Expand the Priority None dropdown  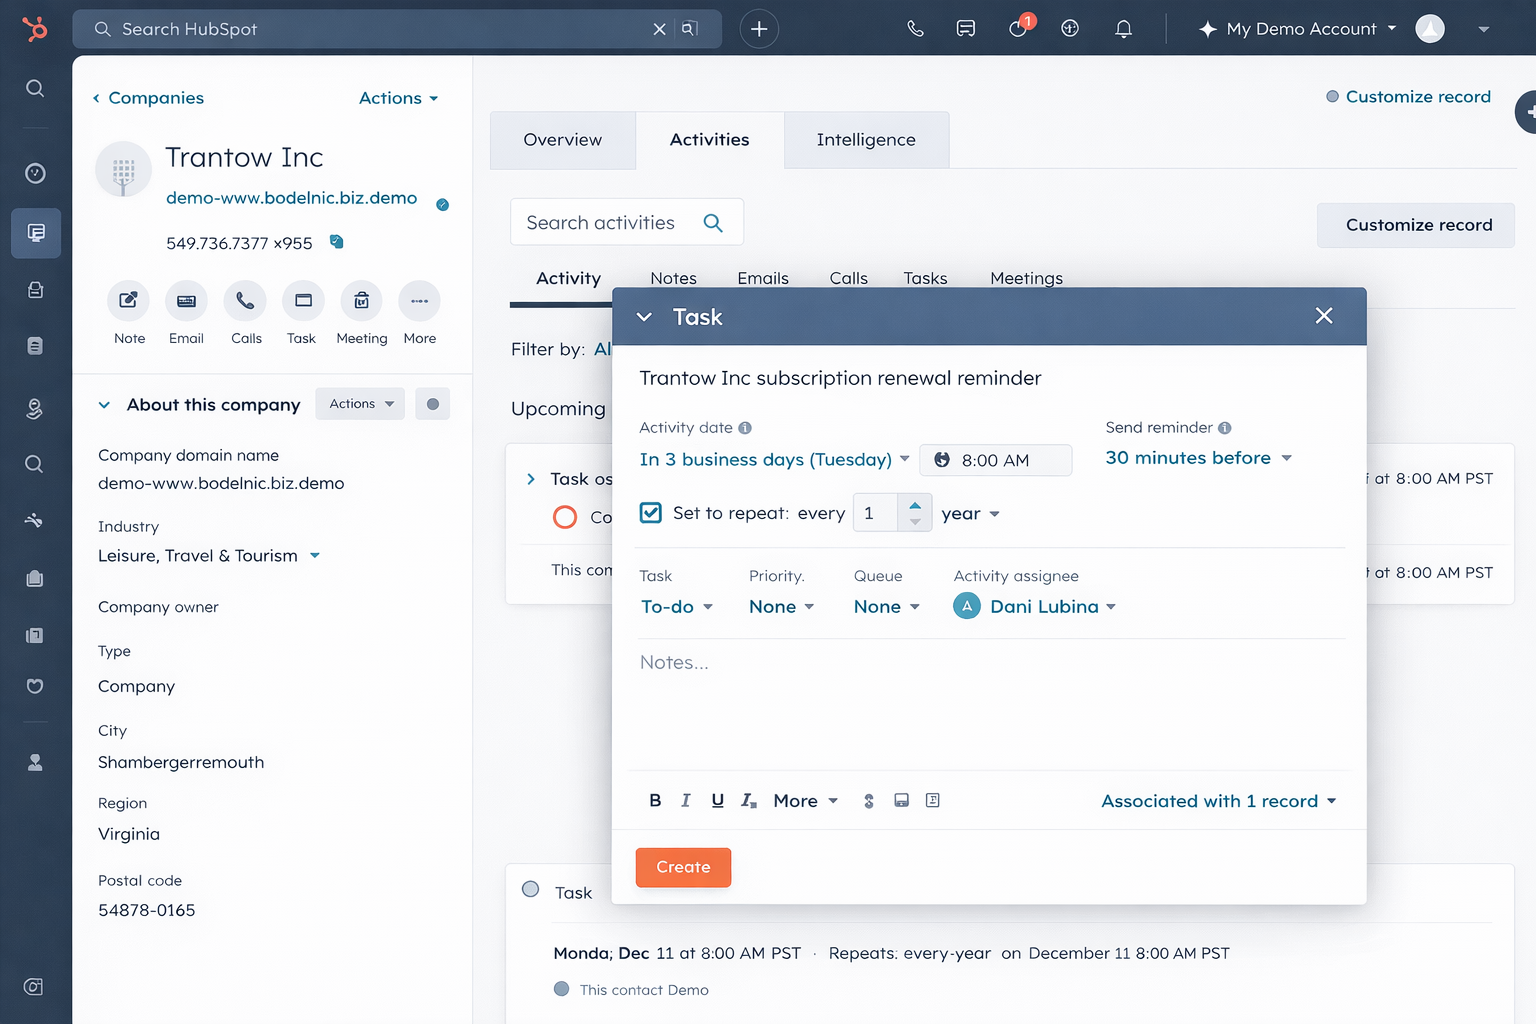[781, 607]
